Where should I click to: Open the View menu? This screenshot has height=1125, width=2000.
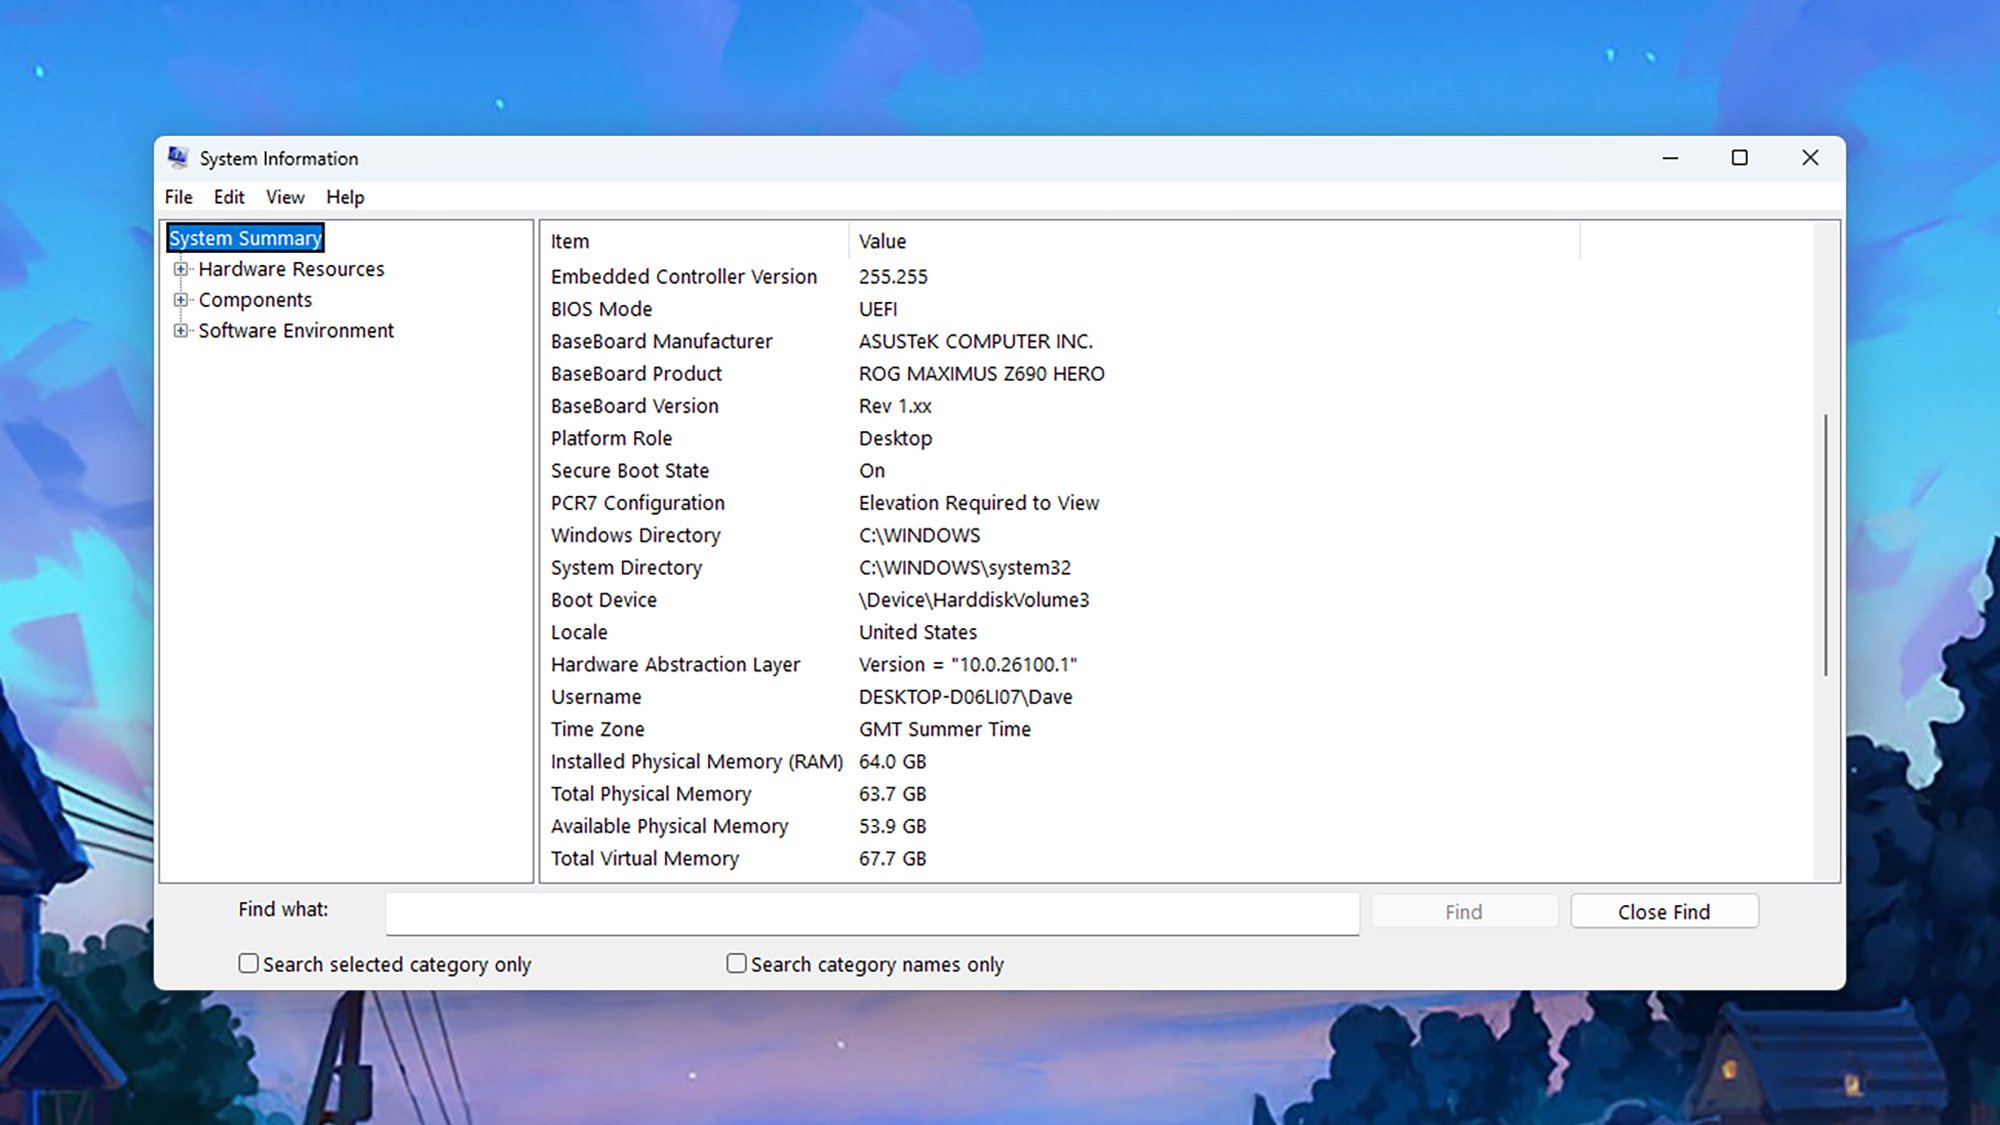[285, 197]
